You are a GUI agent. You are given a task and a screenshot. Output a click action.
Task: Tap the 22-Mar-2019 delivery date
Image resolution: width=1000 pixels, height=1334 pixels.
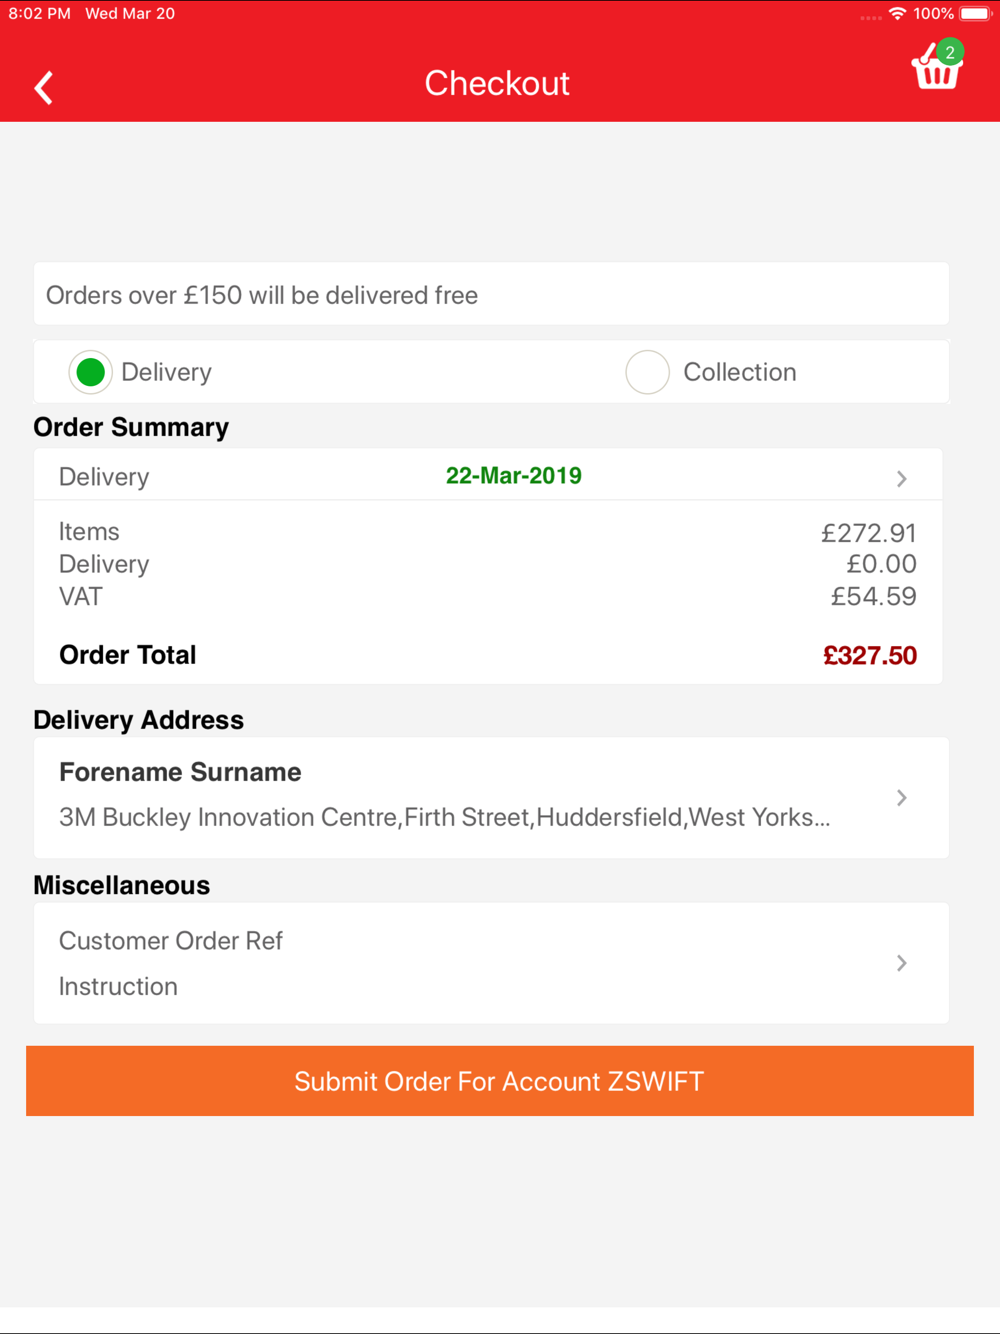point(514,476)
